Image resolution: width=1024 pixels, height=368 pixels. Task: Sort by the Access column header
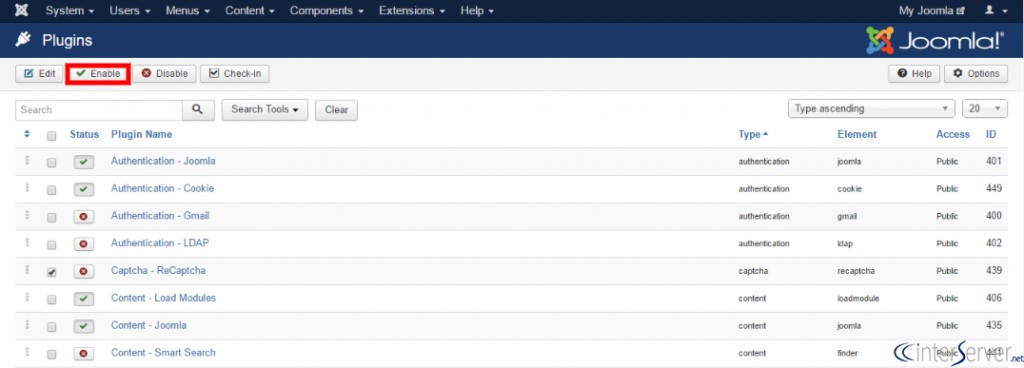pos(953,134)
